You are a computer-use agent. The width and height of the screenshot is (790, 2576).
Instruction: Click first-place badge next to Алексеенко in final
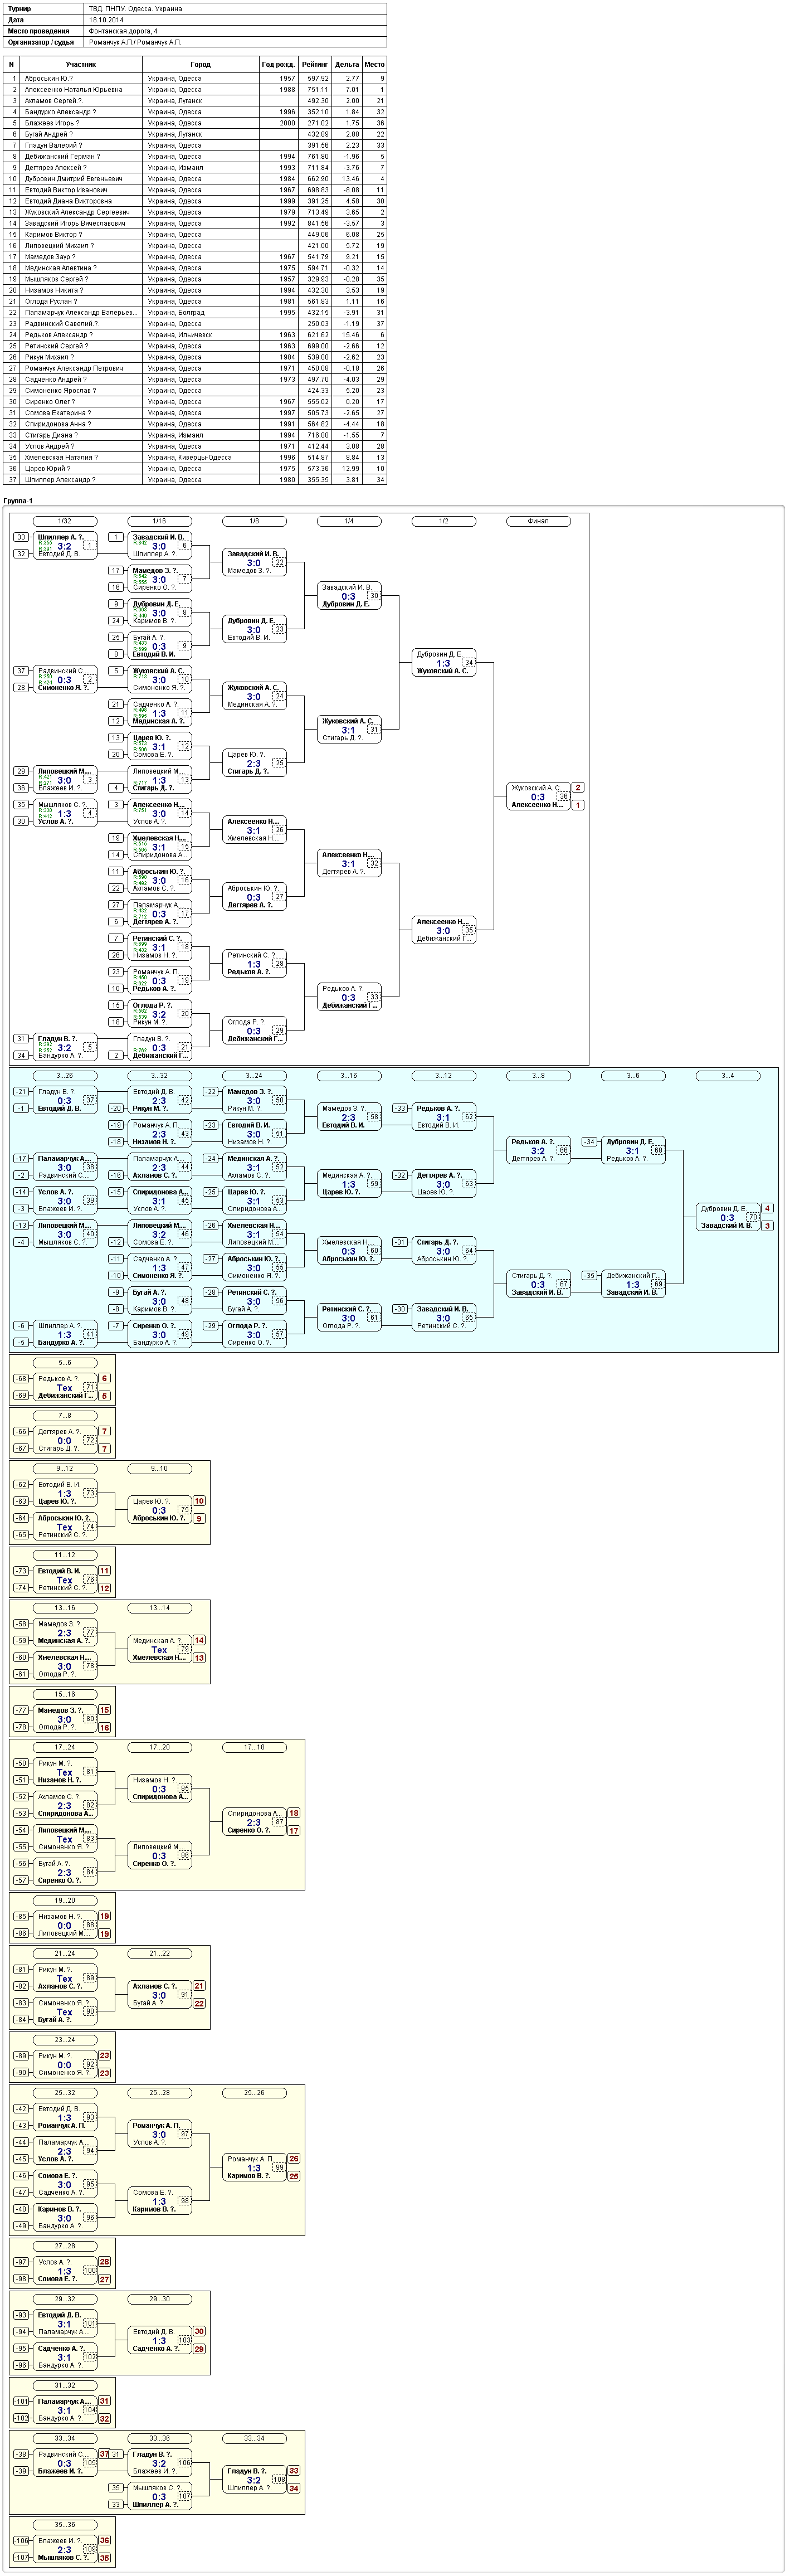pyautogui.click(x=578, y=805)
